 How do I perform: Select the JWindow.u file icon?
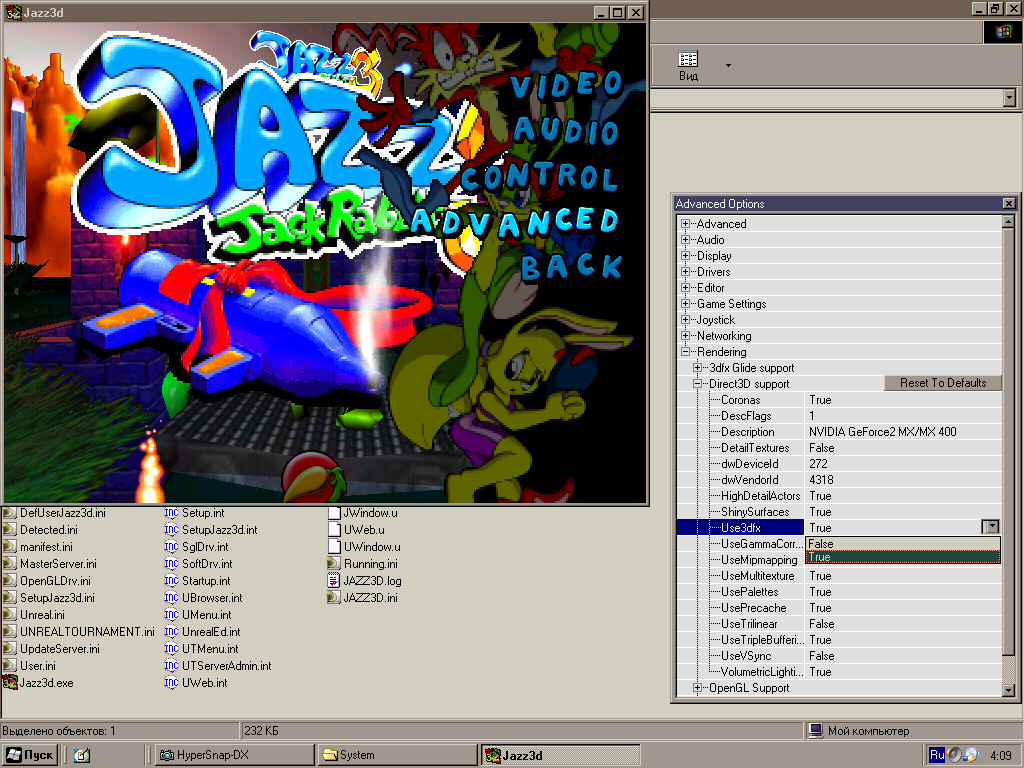(334, 513)
